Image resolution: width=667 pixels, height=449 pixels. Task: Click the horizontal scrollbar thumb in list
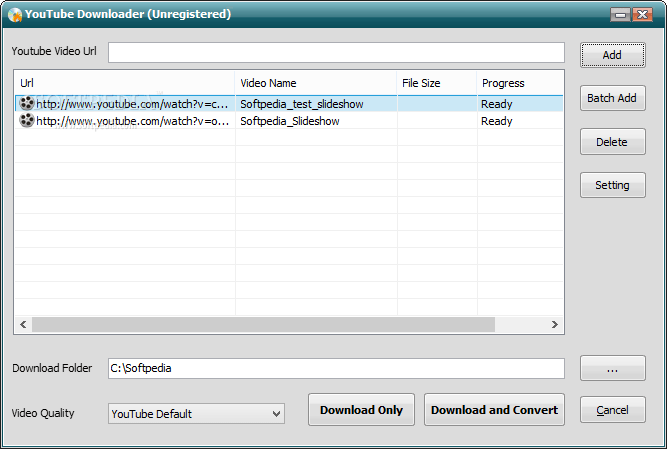pyautogui.click(x=263, y=324)
